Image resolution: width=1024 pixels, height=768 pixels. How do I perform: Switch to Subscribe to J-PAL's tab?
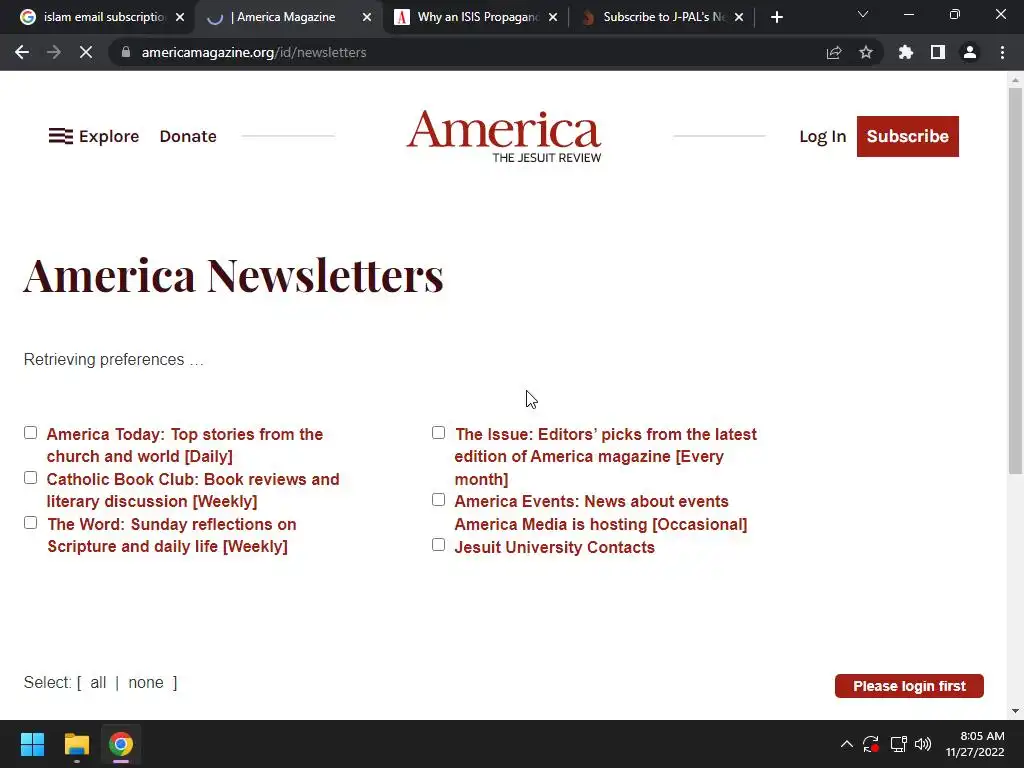664,17
